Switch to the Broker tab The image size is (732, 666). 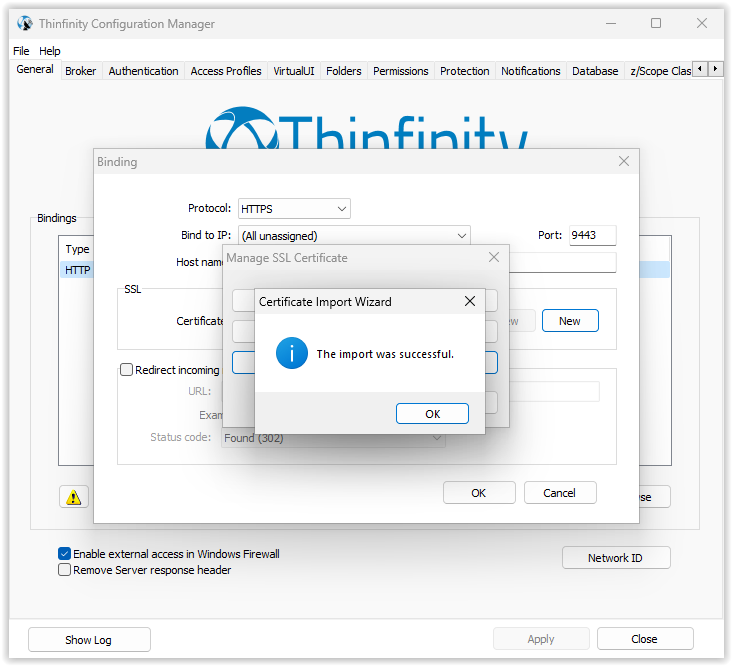[x=80, y=71]
